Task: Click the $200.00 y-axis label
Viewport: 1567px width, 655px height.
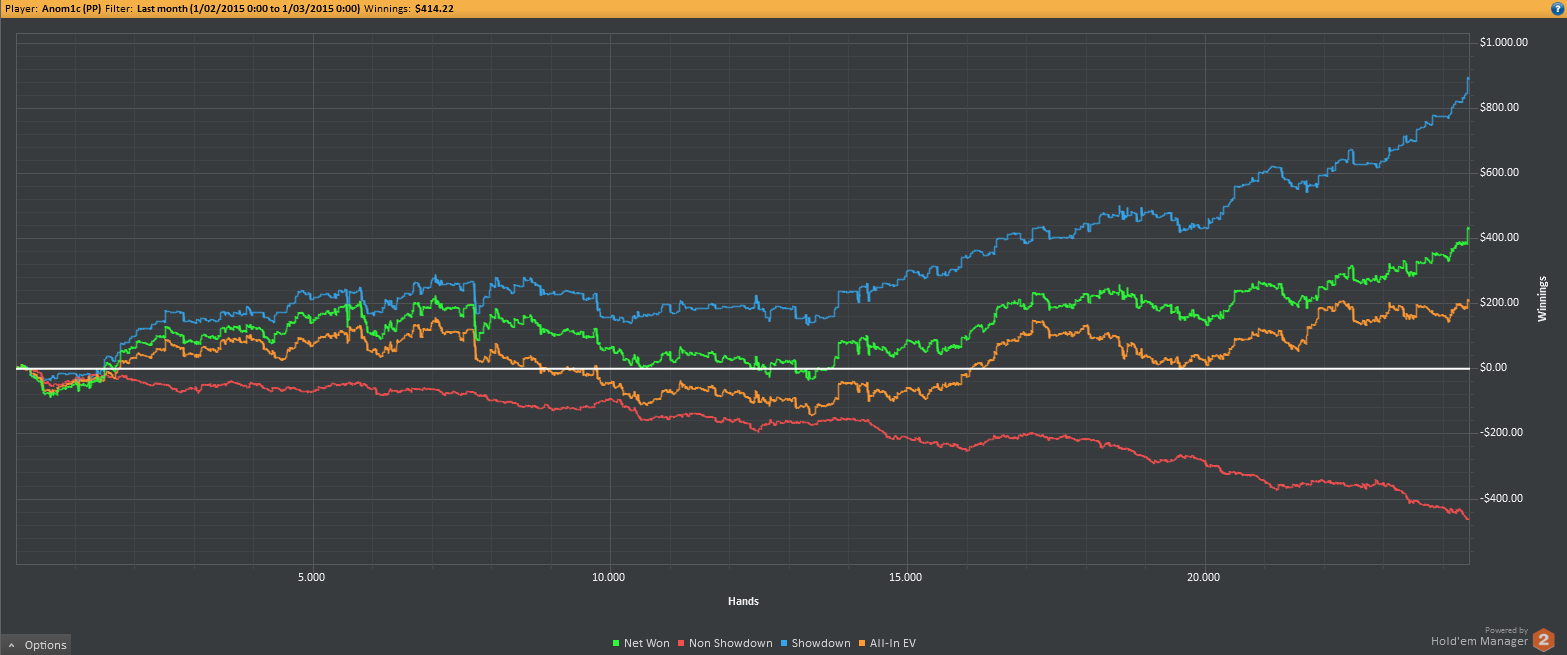Action: pyautogui.click(x=1499, y=303)
